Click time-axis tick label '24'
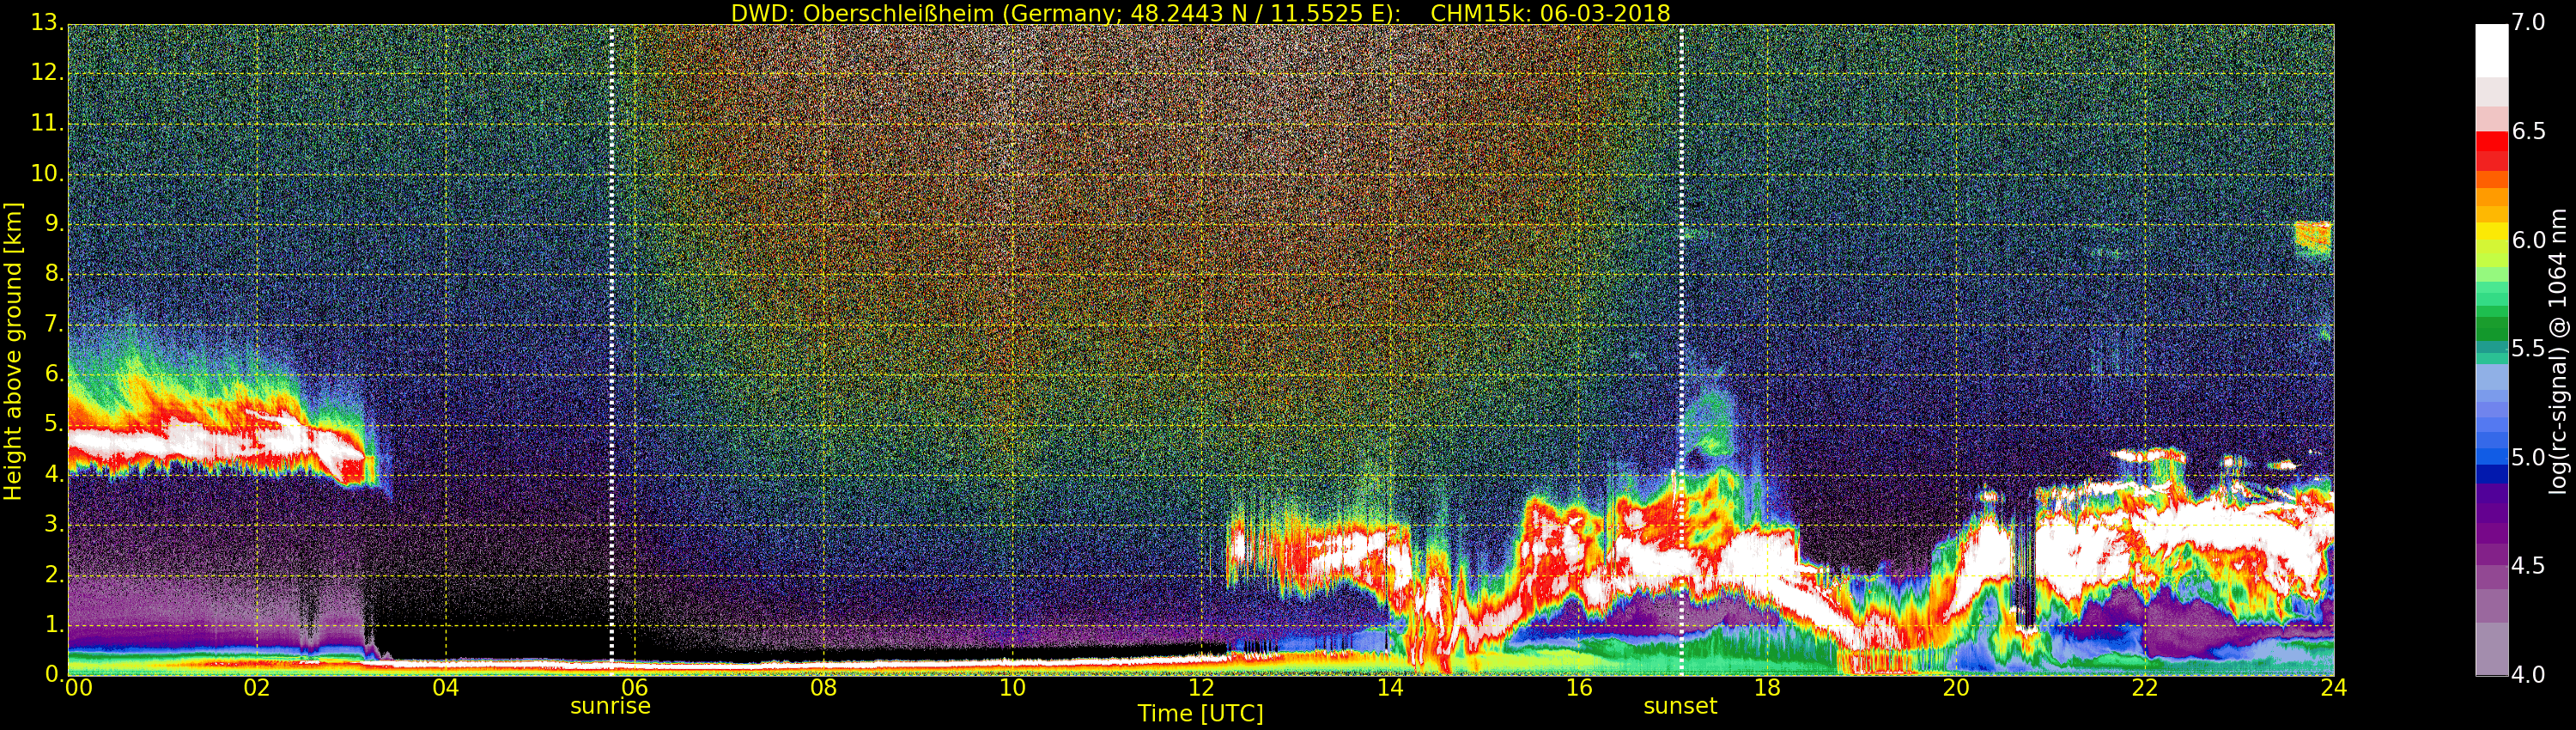This screenshot has height=730, width=2576. pyautogui.click(x=2334, y=688)
